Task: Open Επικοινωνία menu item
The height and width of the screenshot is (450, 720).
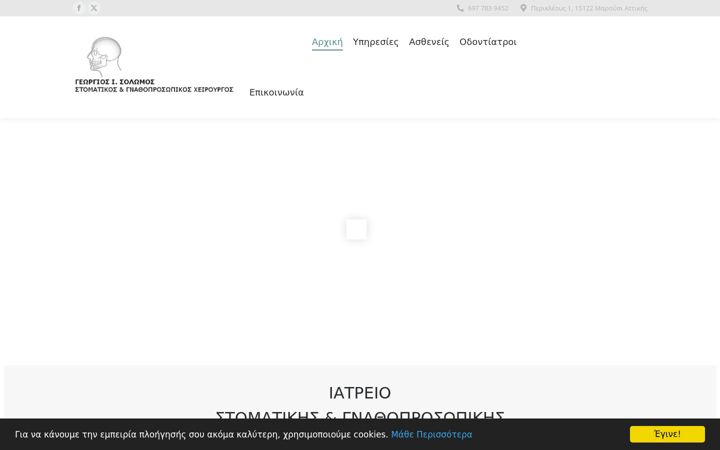Action: pos(276,92)
